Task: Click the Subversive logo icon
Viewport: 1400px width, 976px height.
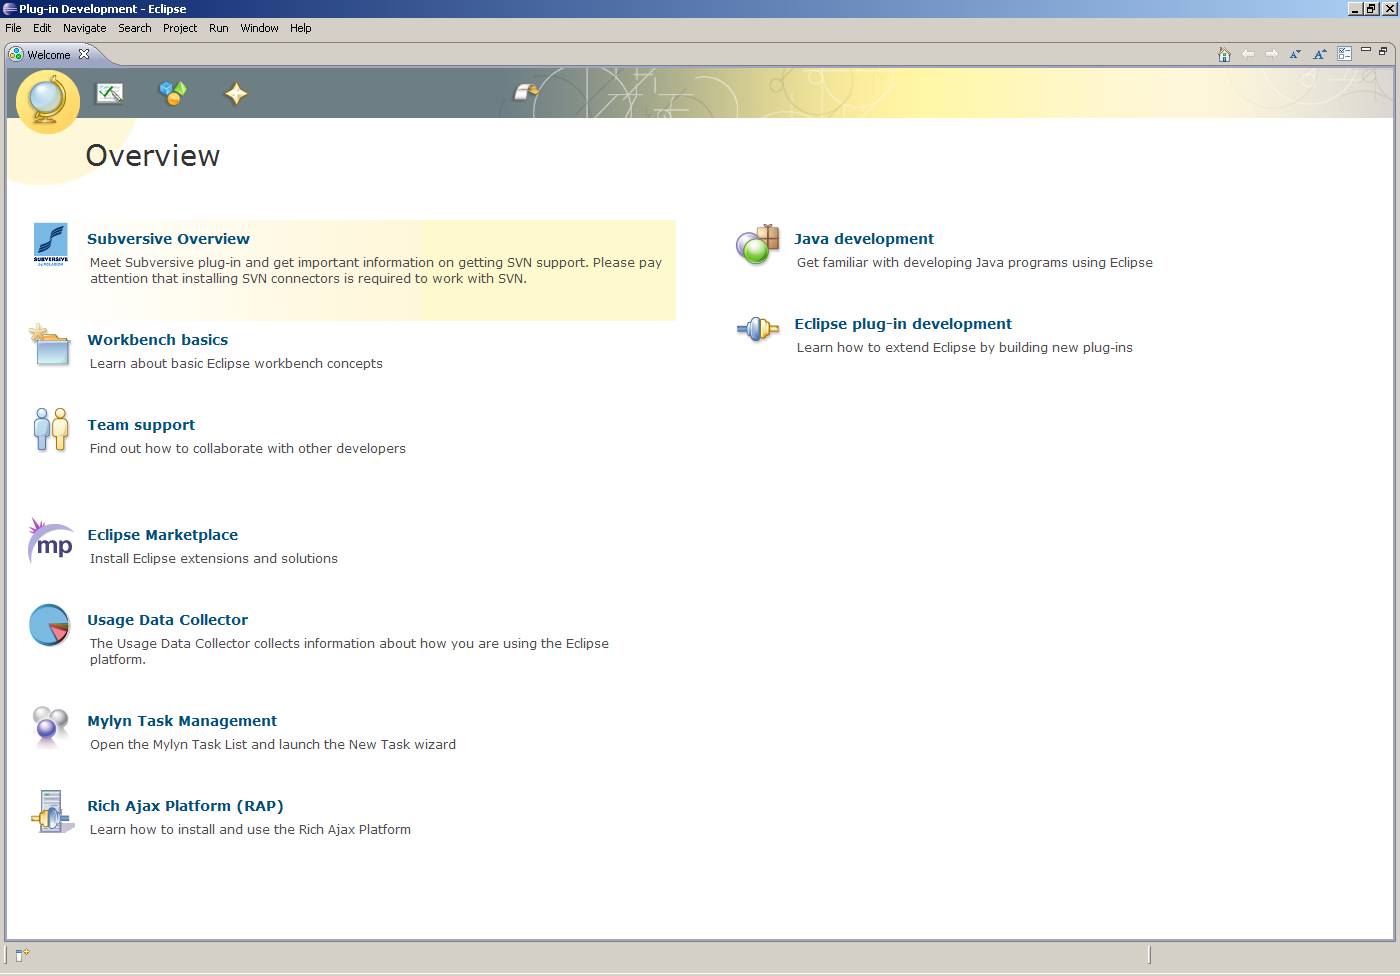Action: [51, 244]
